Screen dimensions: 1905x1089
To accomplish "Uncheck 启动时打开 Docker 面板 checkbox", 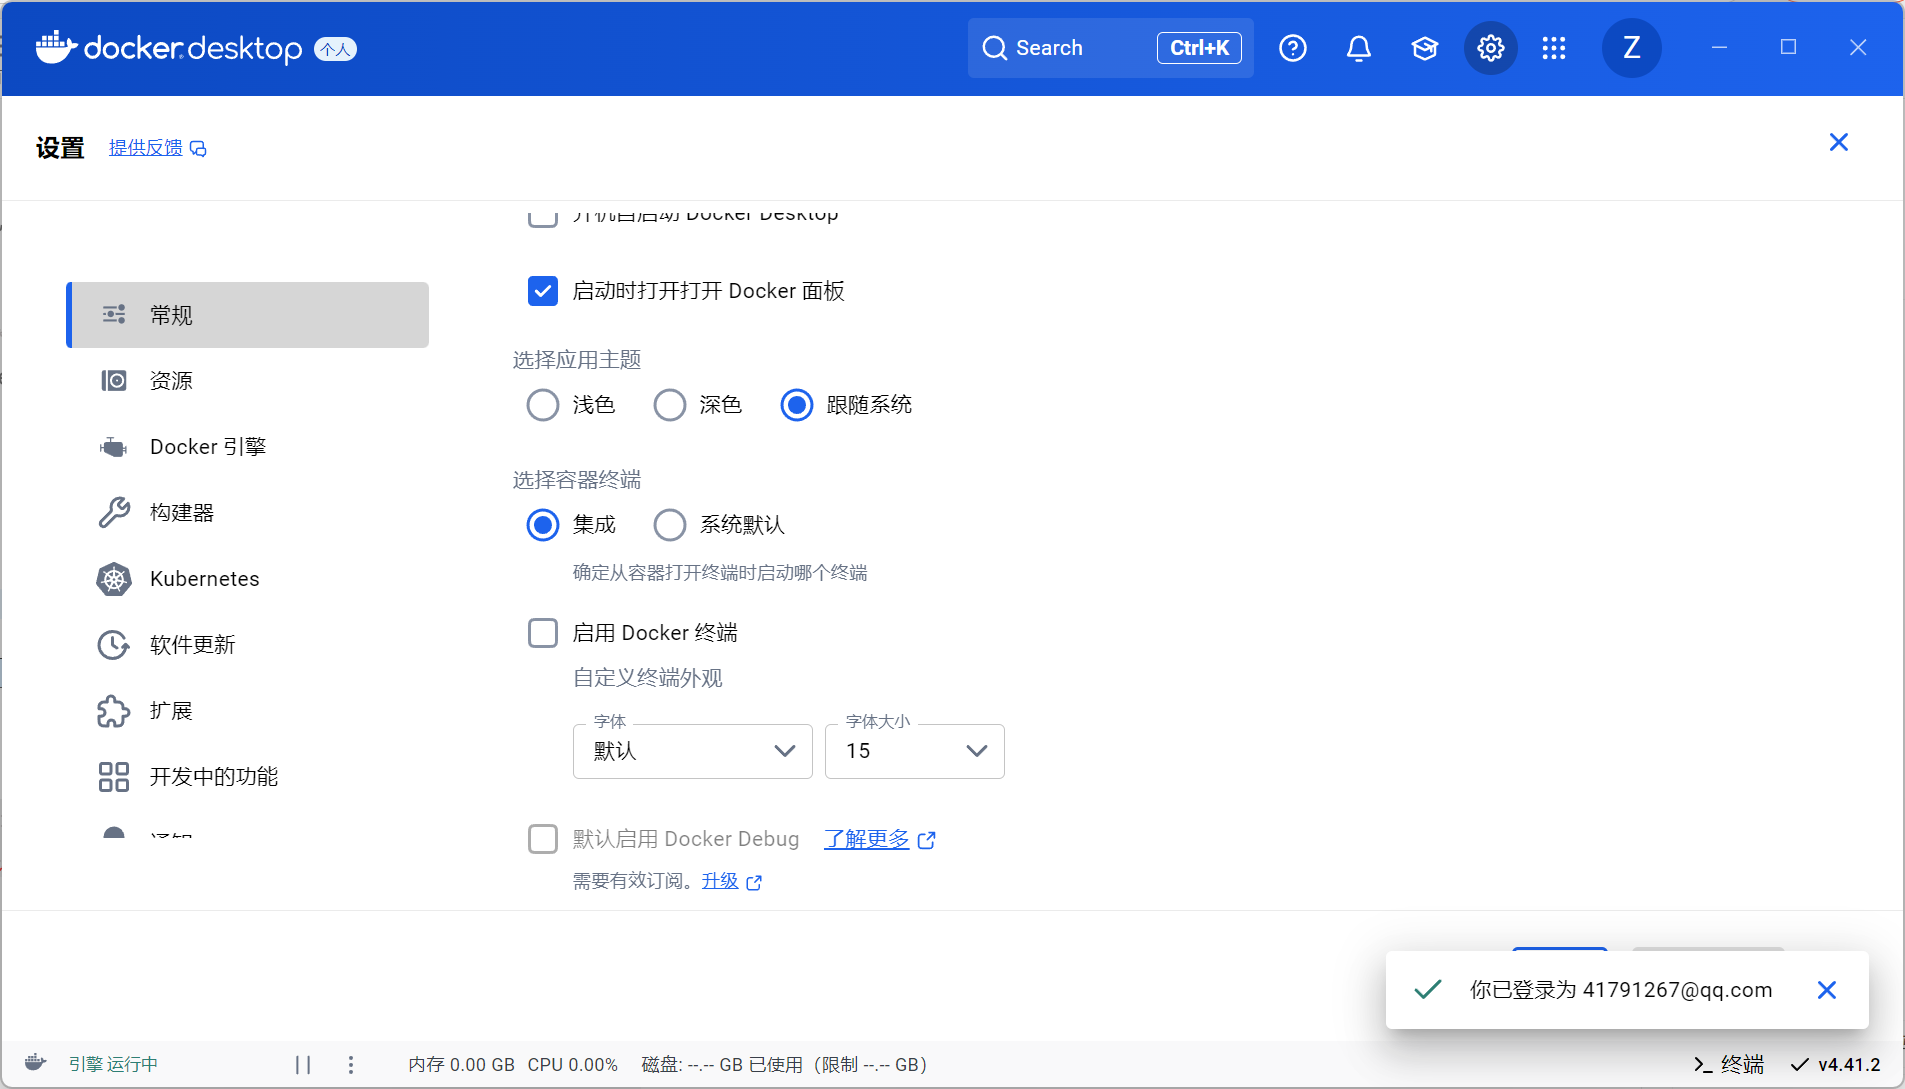I will pyautogui.click(x=543, y=291).
